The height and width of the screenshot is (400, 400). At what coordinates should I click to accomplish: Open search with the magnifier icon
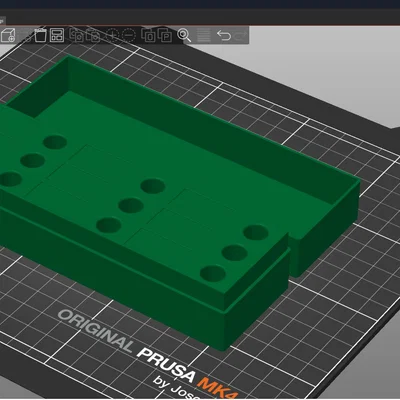pos(184,35)
